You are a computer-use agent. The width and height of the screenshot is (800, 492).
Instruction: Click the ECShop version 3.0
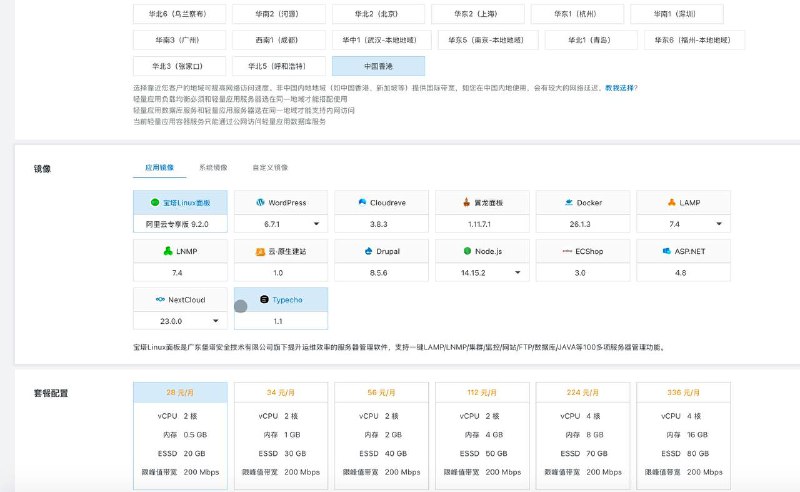[x=583, y=273]
